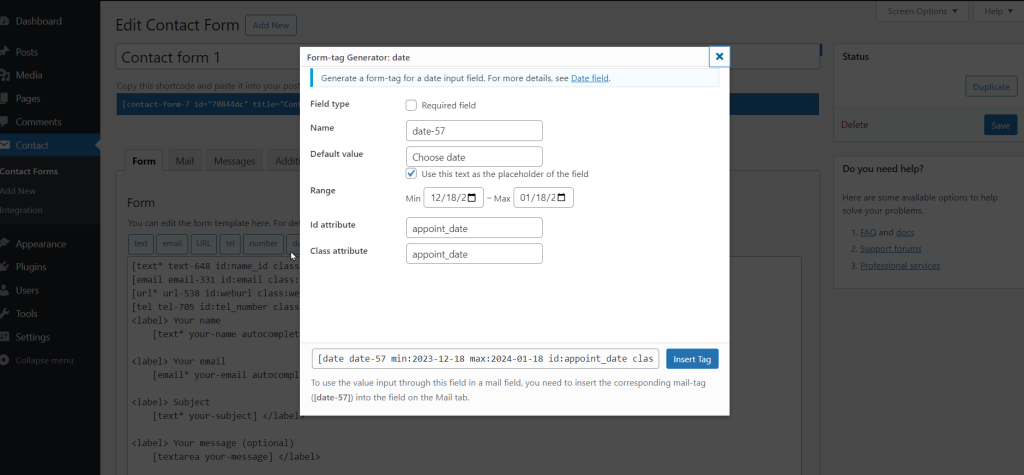Image resolution: width=1024 pixels, height=475 pixels.
Task: Follow the Date field documentation link
Action: [589, 78]
